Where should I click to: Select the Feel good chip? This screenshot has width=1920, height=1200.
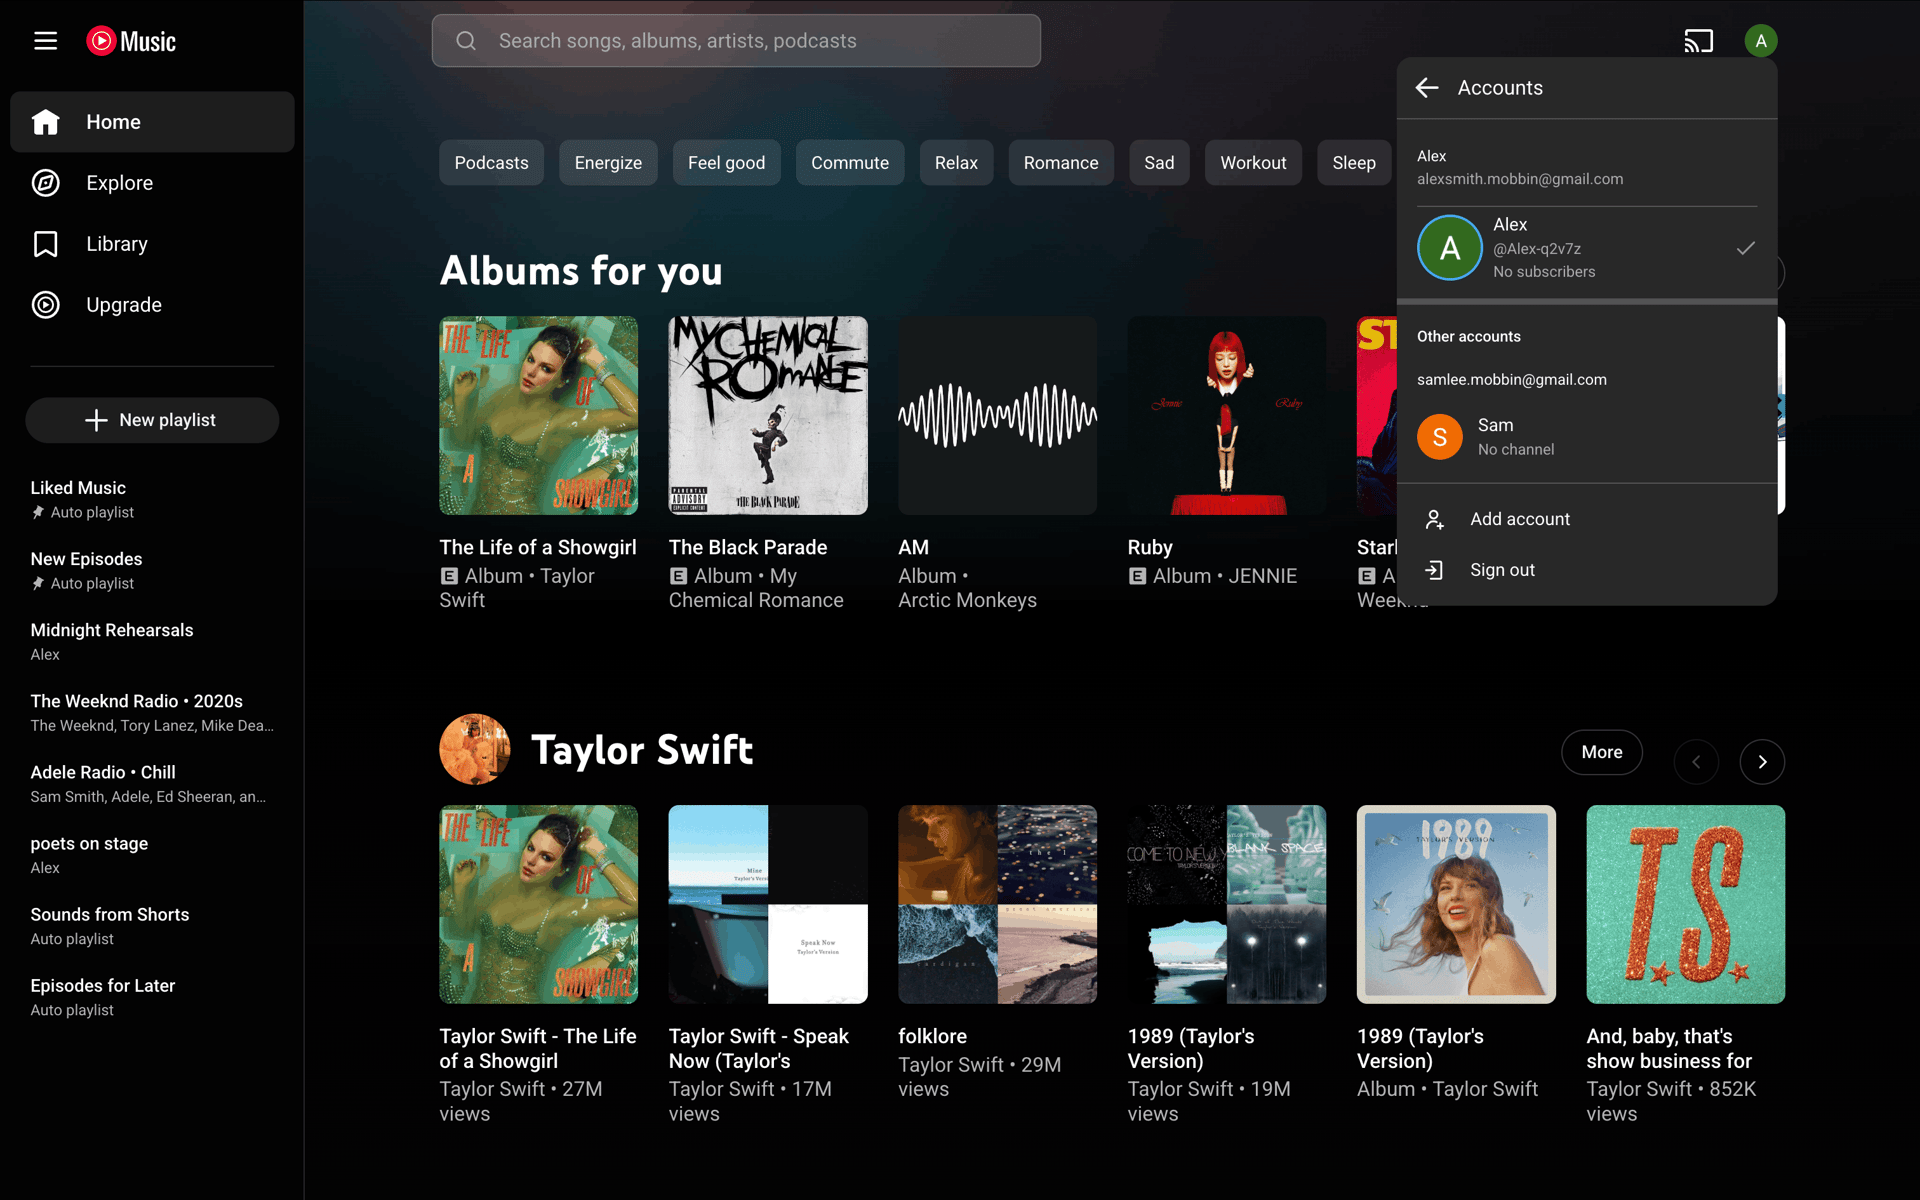[726, 163]
